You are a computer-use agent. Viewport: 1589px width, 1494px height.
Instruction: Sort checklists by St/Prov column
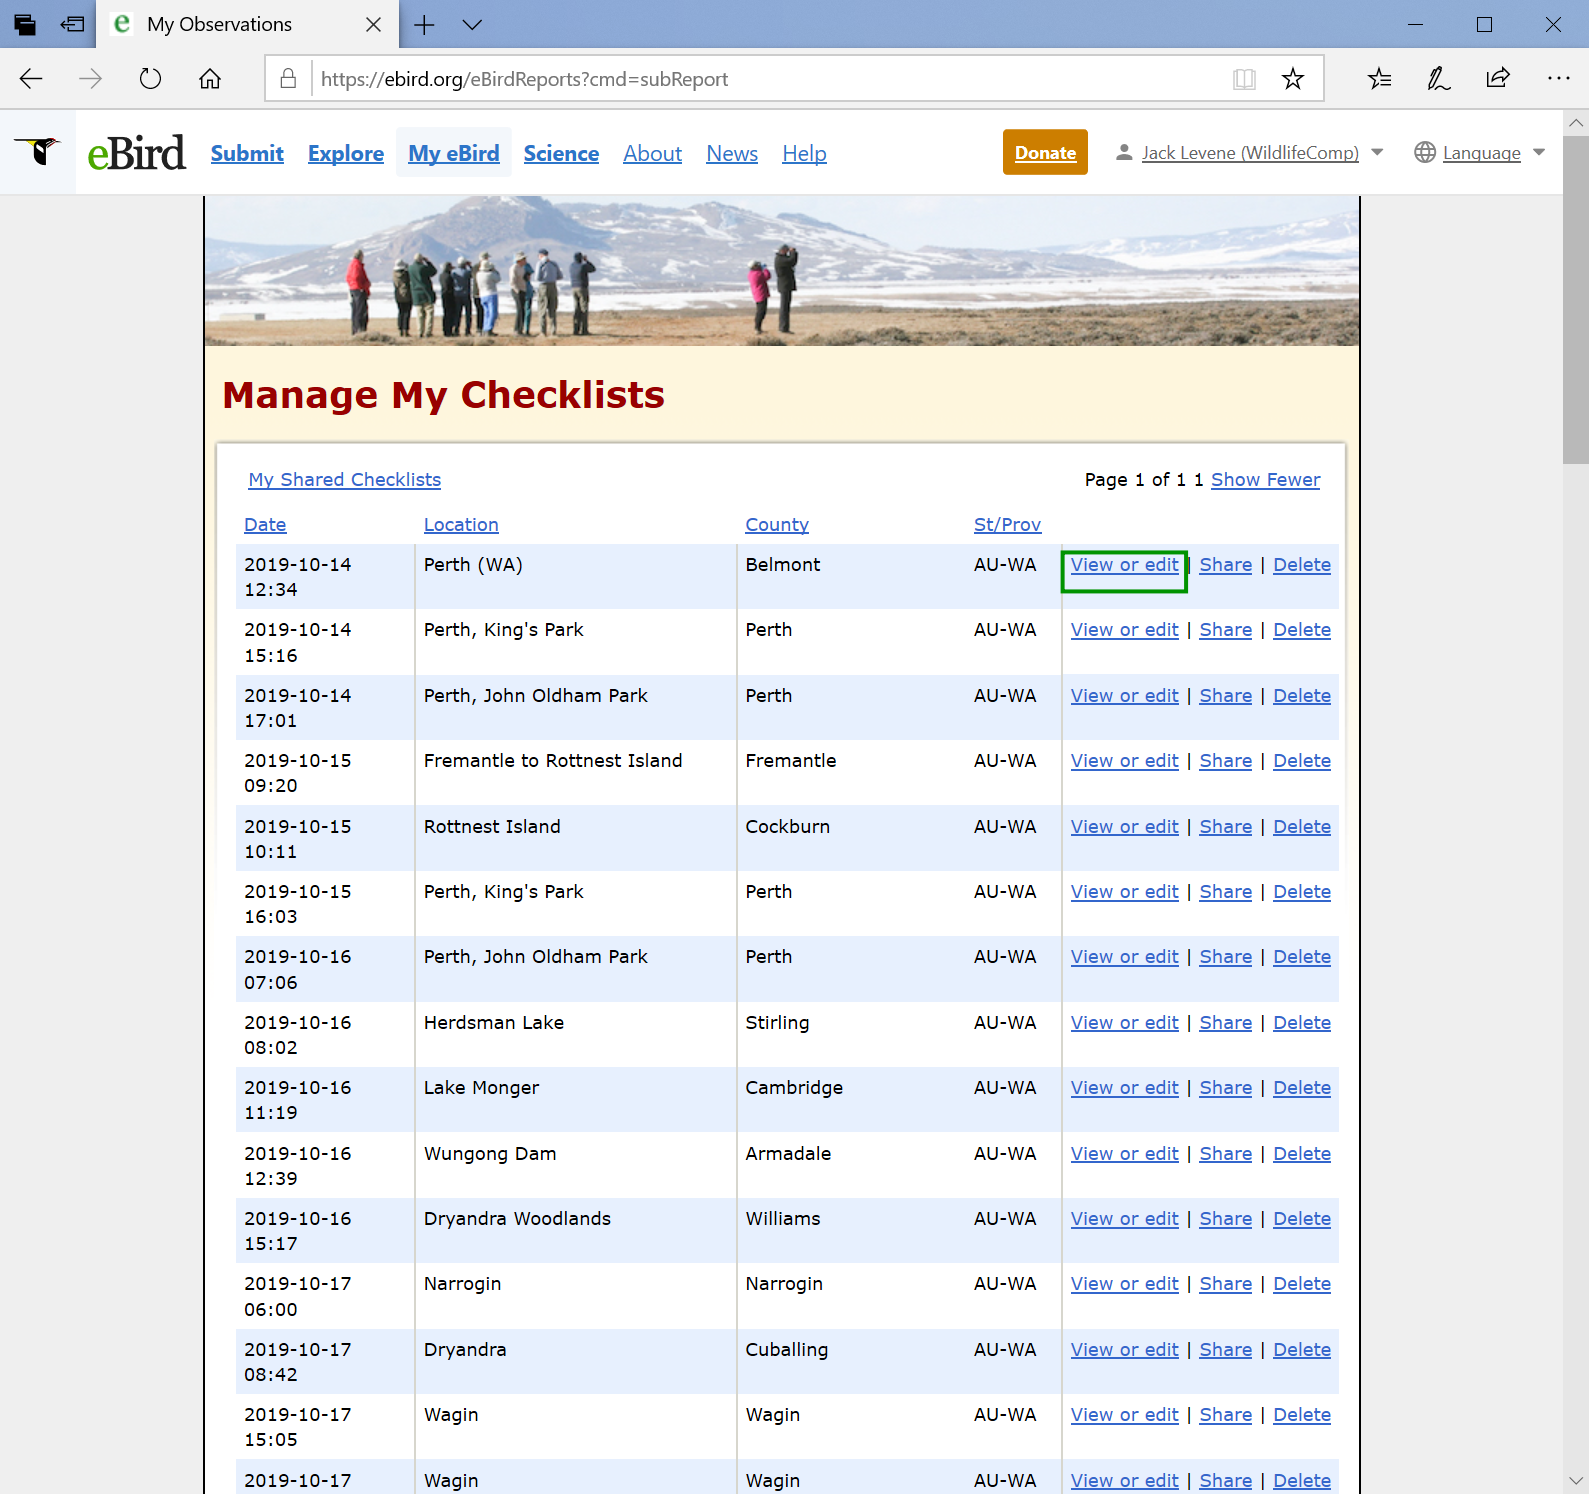tap(1007, 524)
